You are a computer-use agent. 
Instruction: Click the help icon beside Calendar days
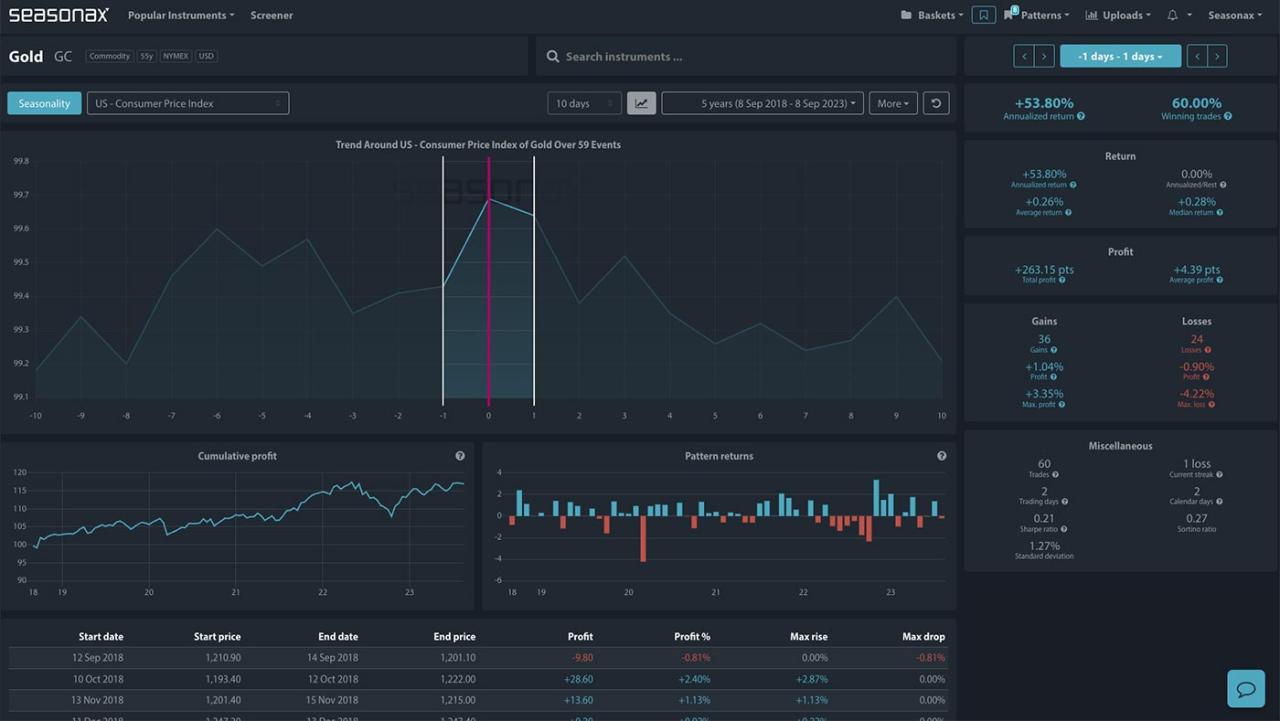coord(1220,502)
